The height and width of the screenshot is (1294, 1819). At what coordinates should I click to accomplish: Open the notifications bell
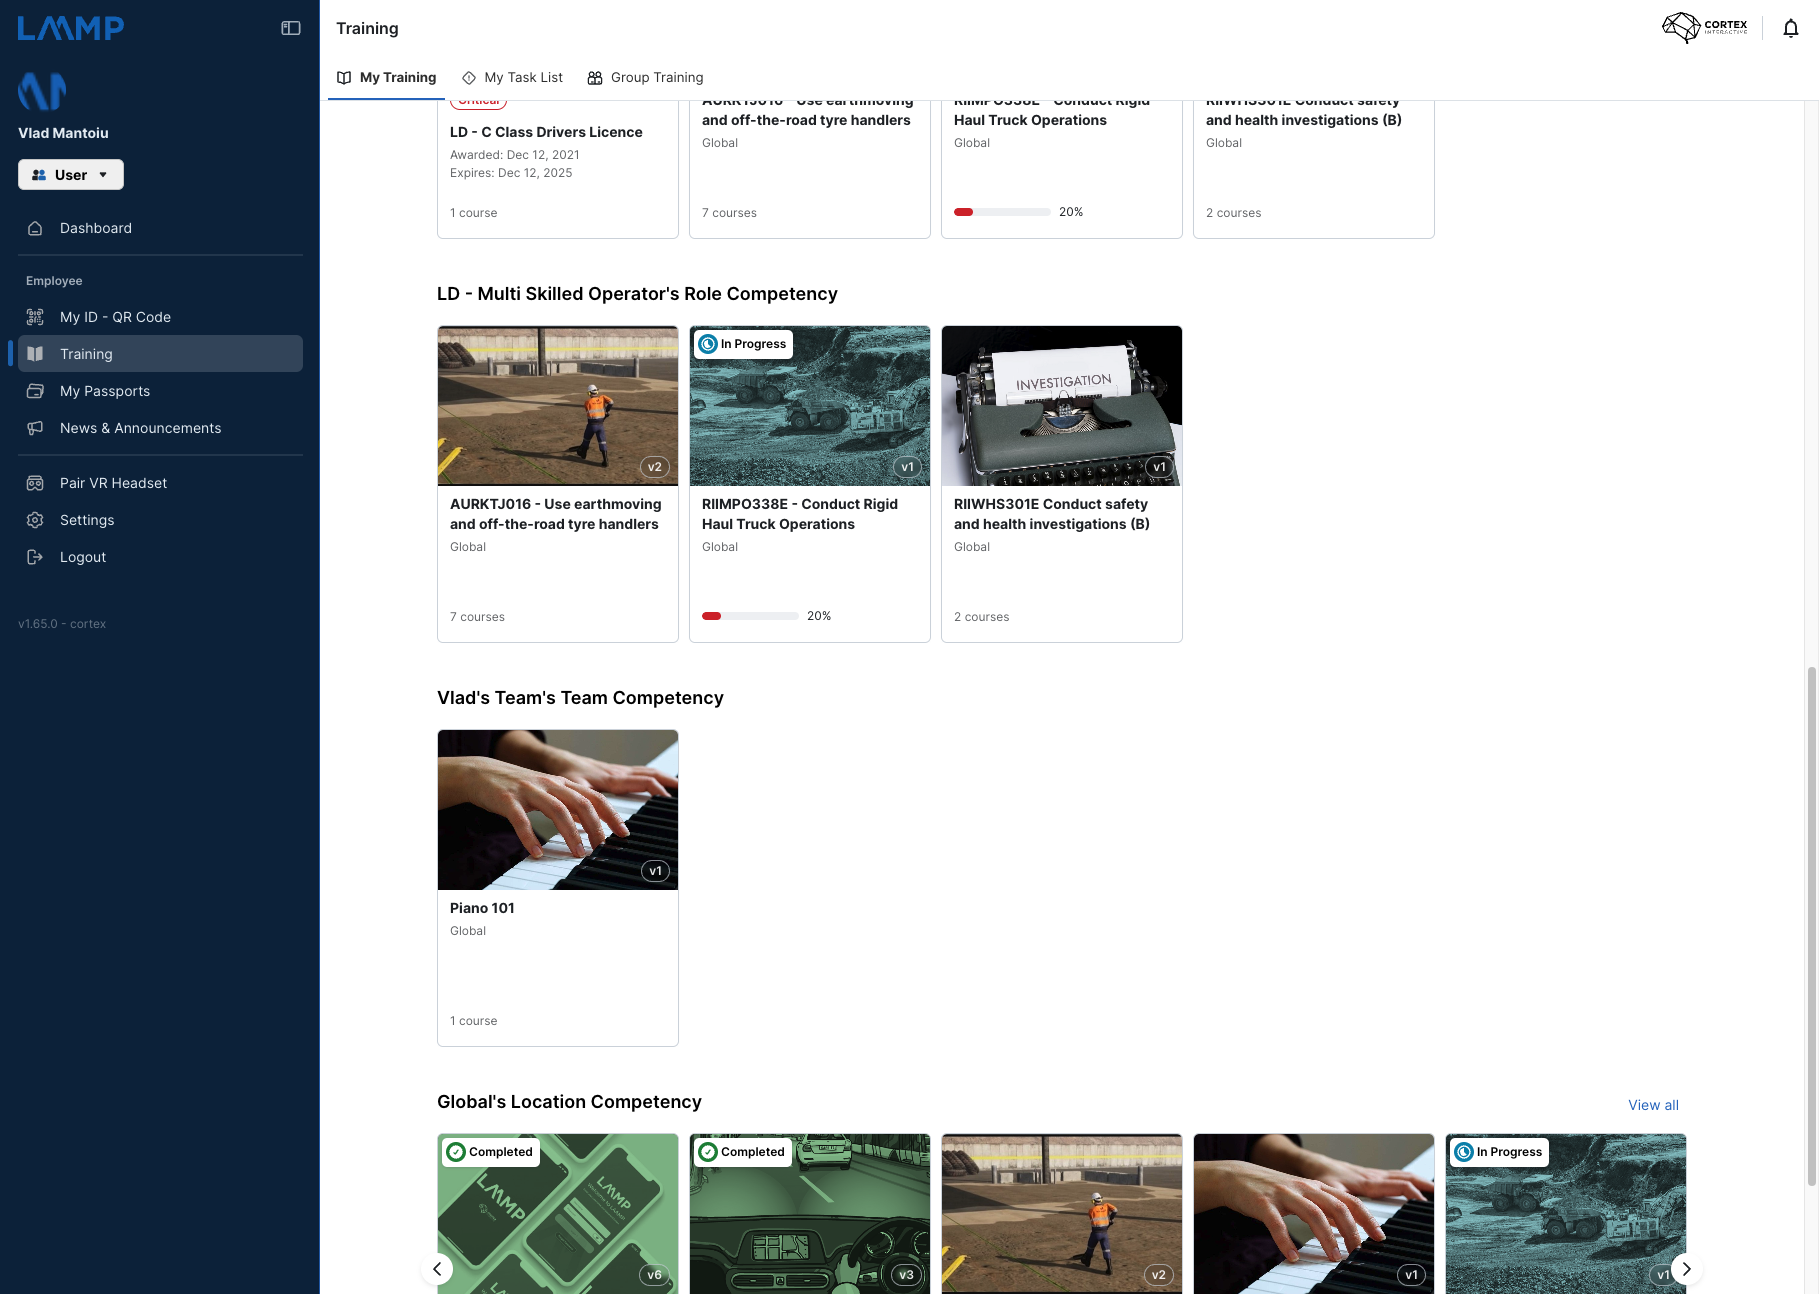coord(1791,28)
